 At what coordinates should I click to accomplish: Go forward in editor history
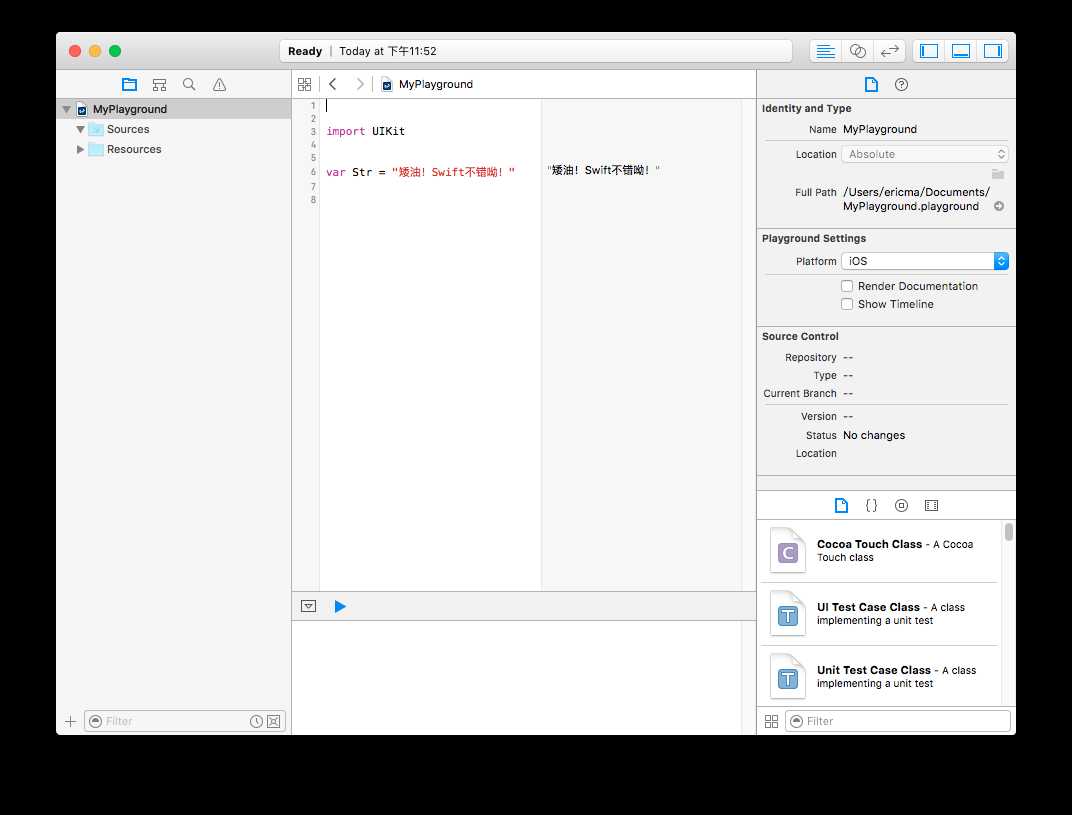360,84
